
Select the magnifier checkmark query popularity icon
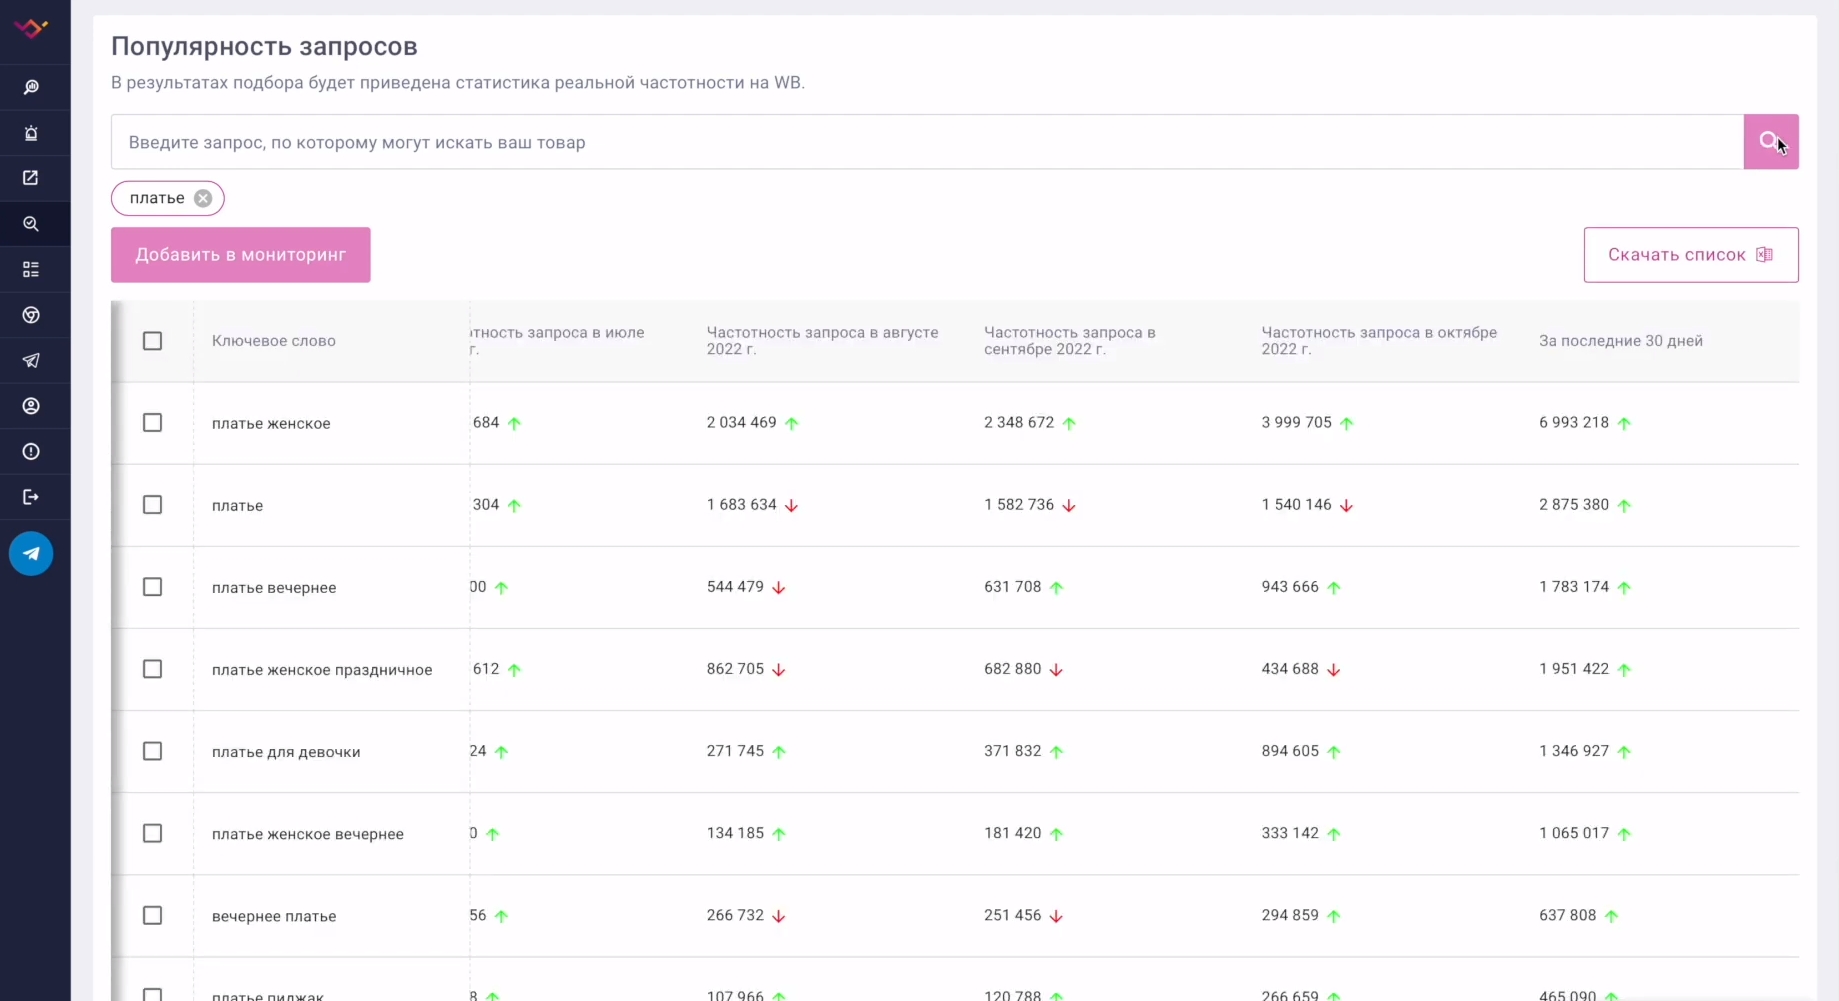click(x=31, y=224)
